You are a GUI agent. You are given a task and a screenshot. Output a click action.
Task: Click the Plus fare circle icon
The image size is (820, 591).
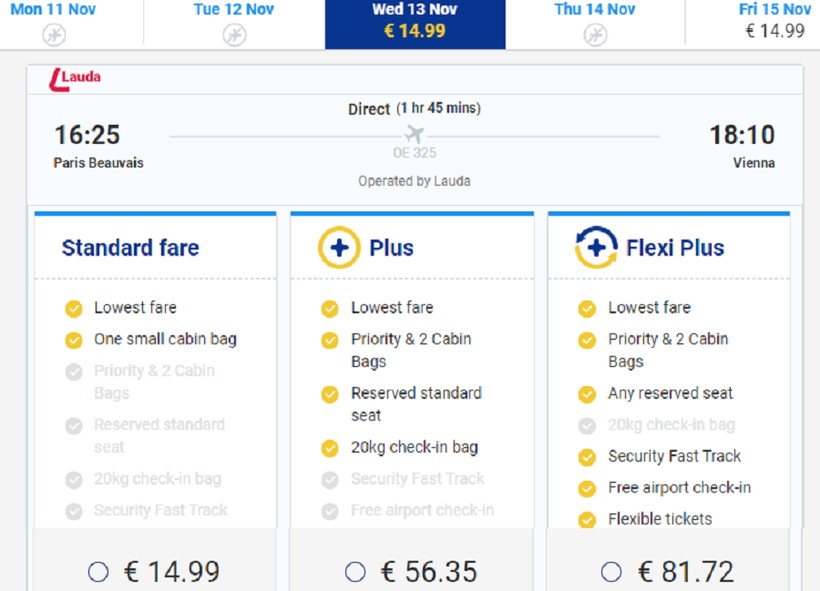click(x=339, y=248)
